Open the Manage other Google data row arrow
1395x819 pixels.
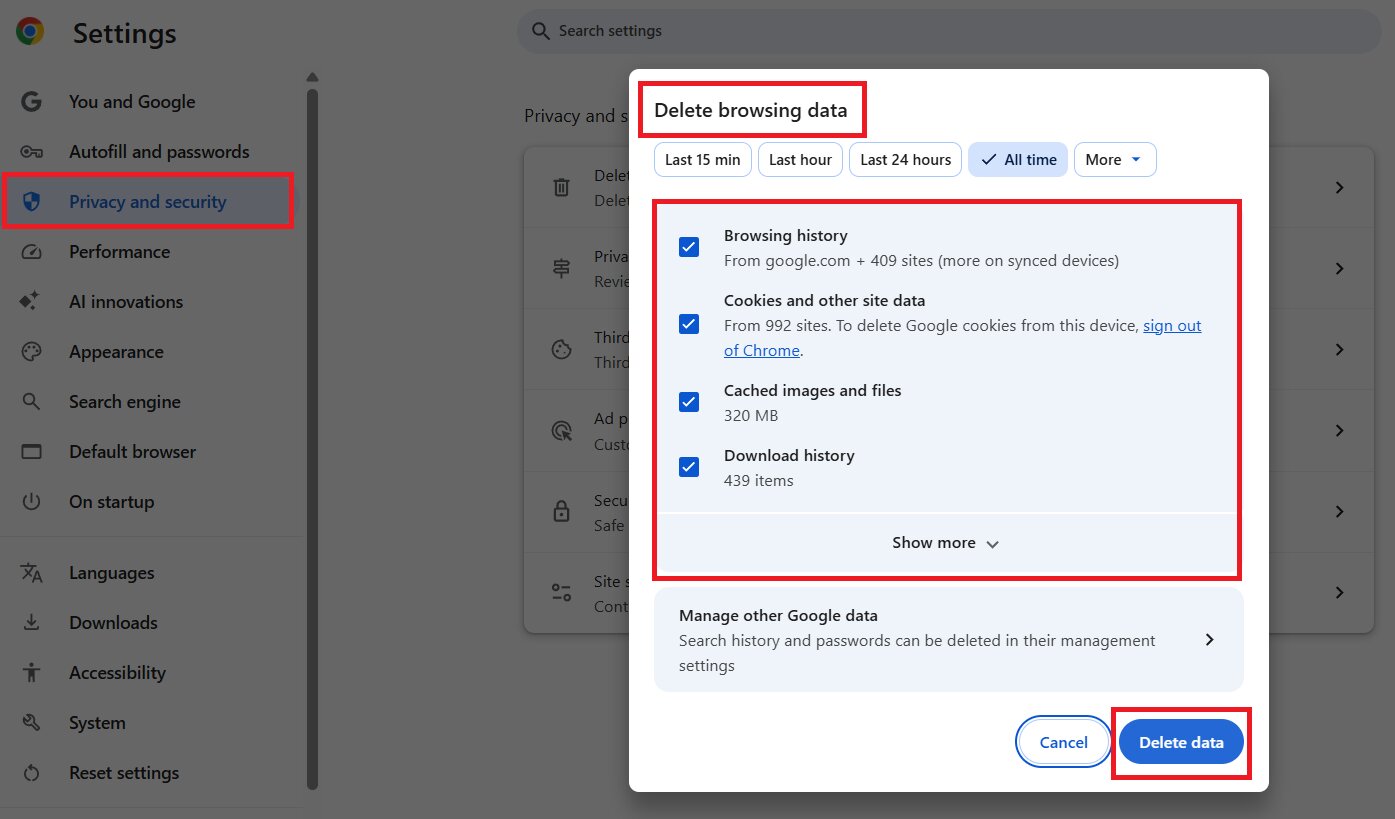pyautogui.click(x=1209, y=640)
